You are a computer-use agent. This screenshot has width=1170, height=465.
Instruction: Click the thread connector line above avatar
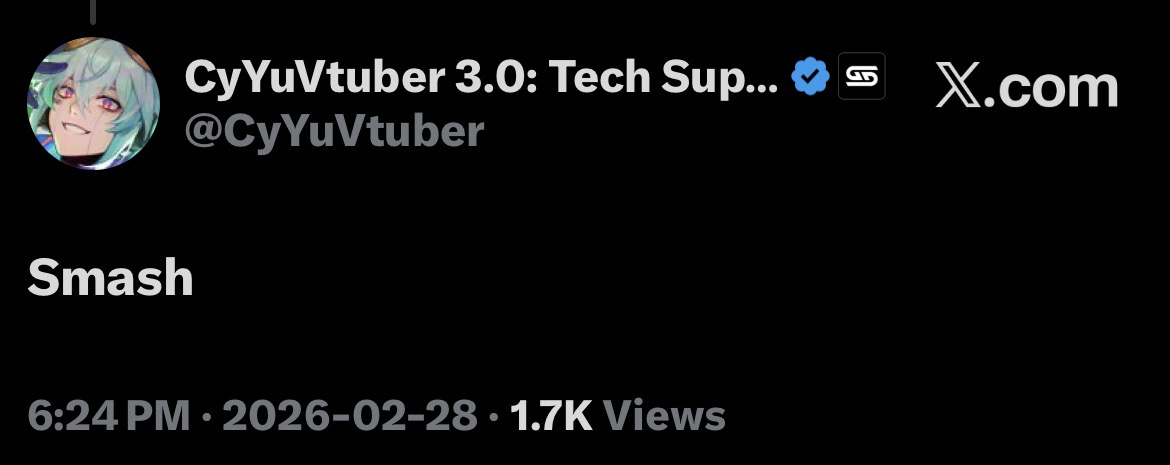92,11
